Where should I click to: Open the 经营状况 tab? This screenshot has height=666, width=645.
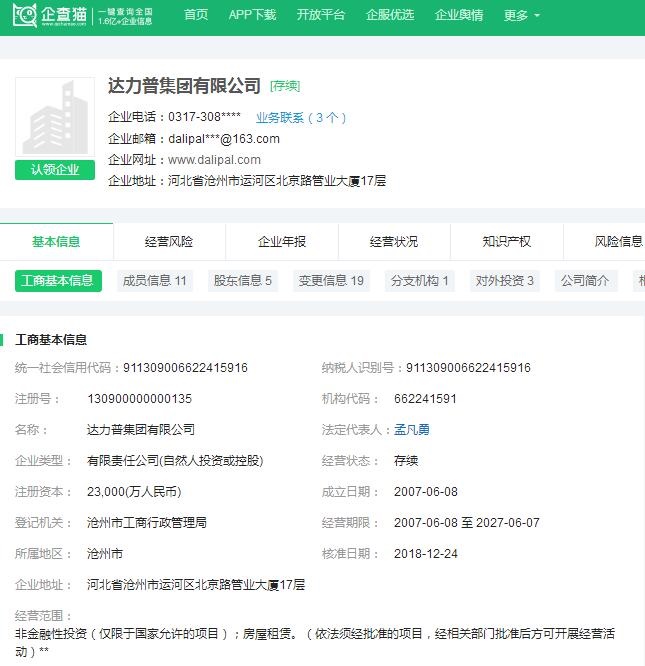[394, 242]
